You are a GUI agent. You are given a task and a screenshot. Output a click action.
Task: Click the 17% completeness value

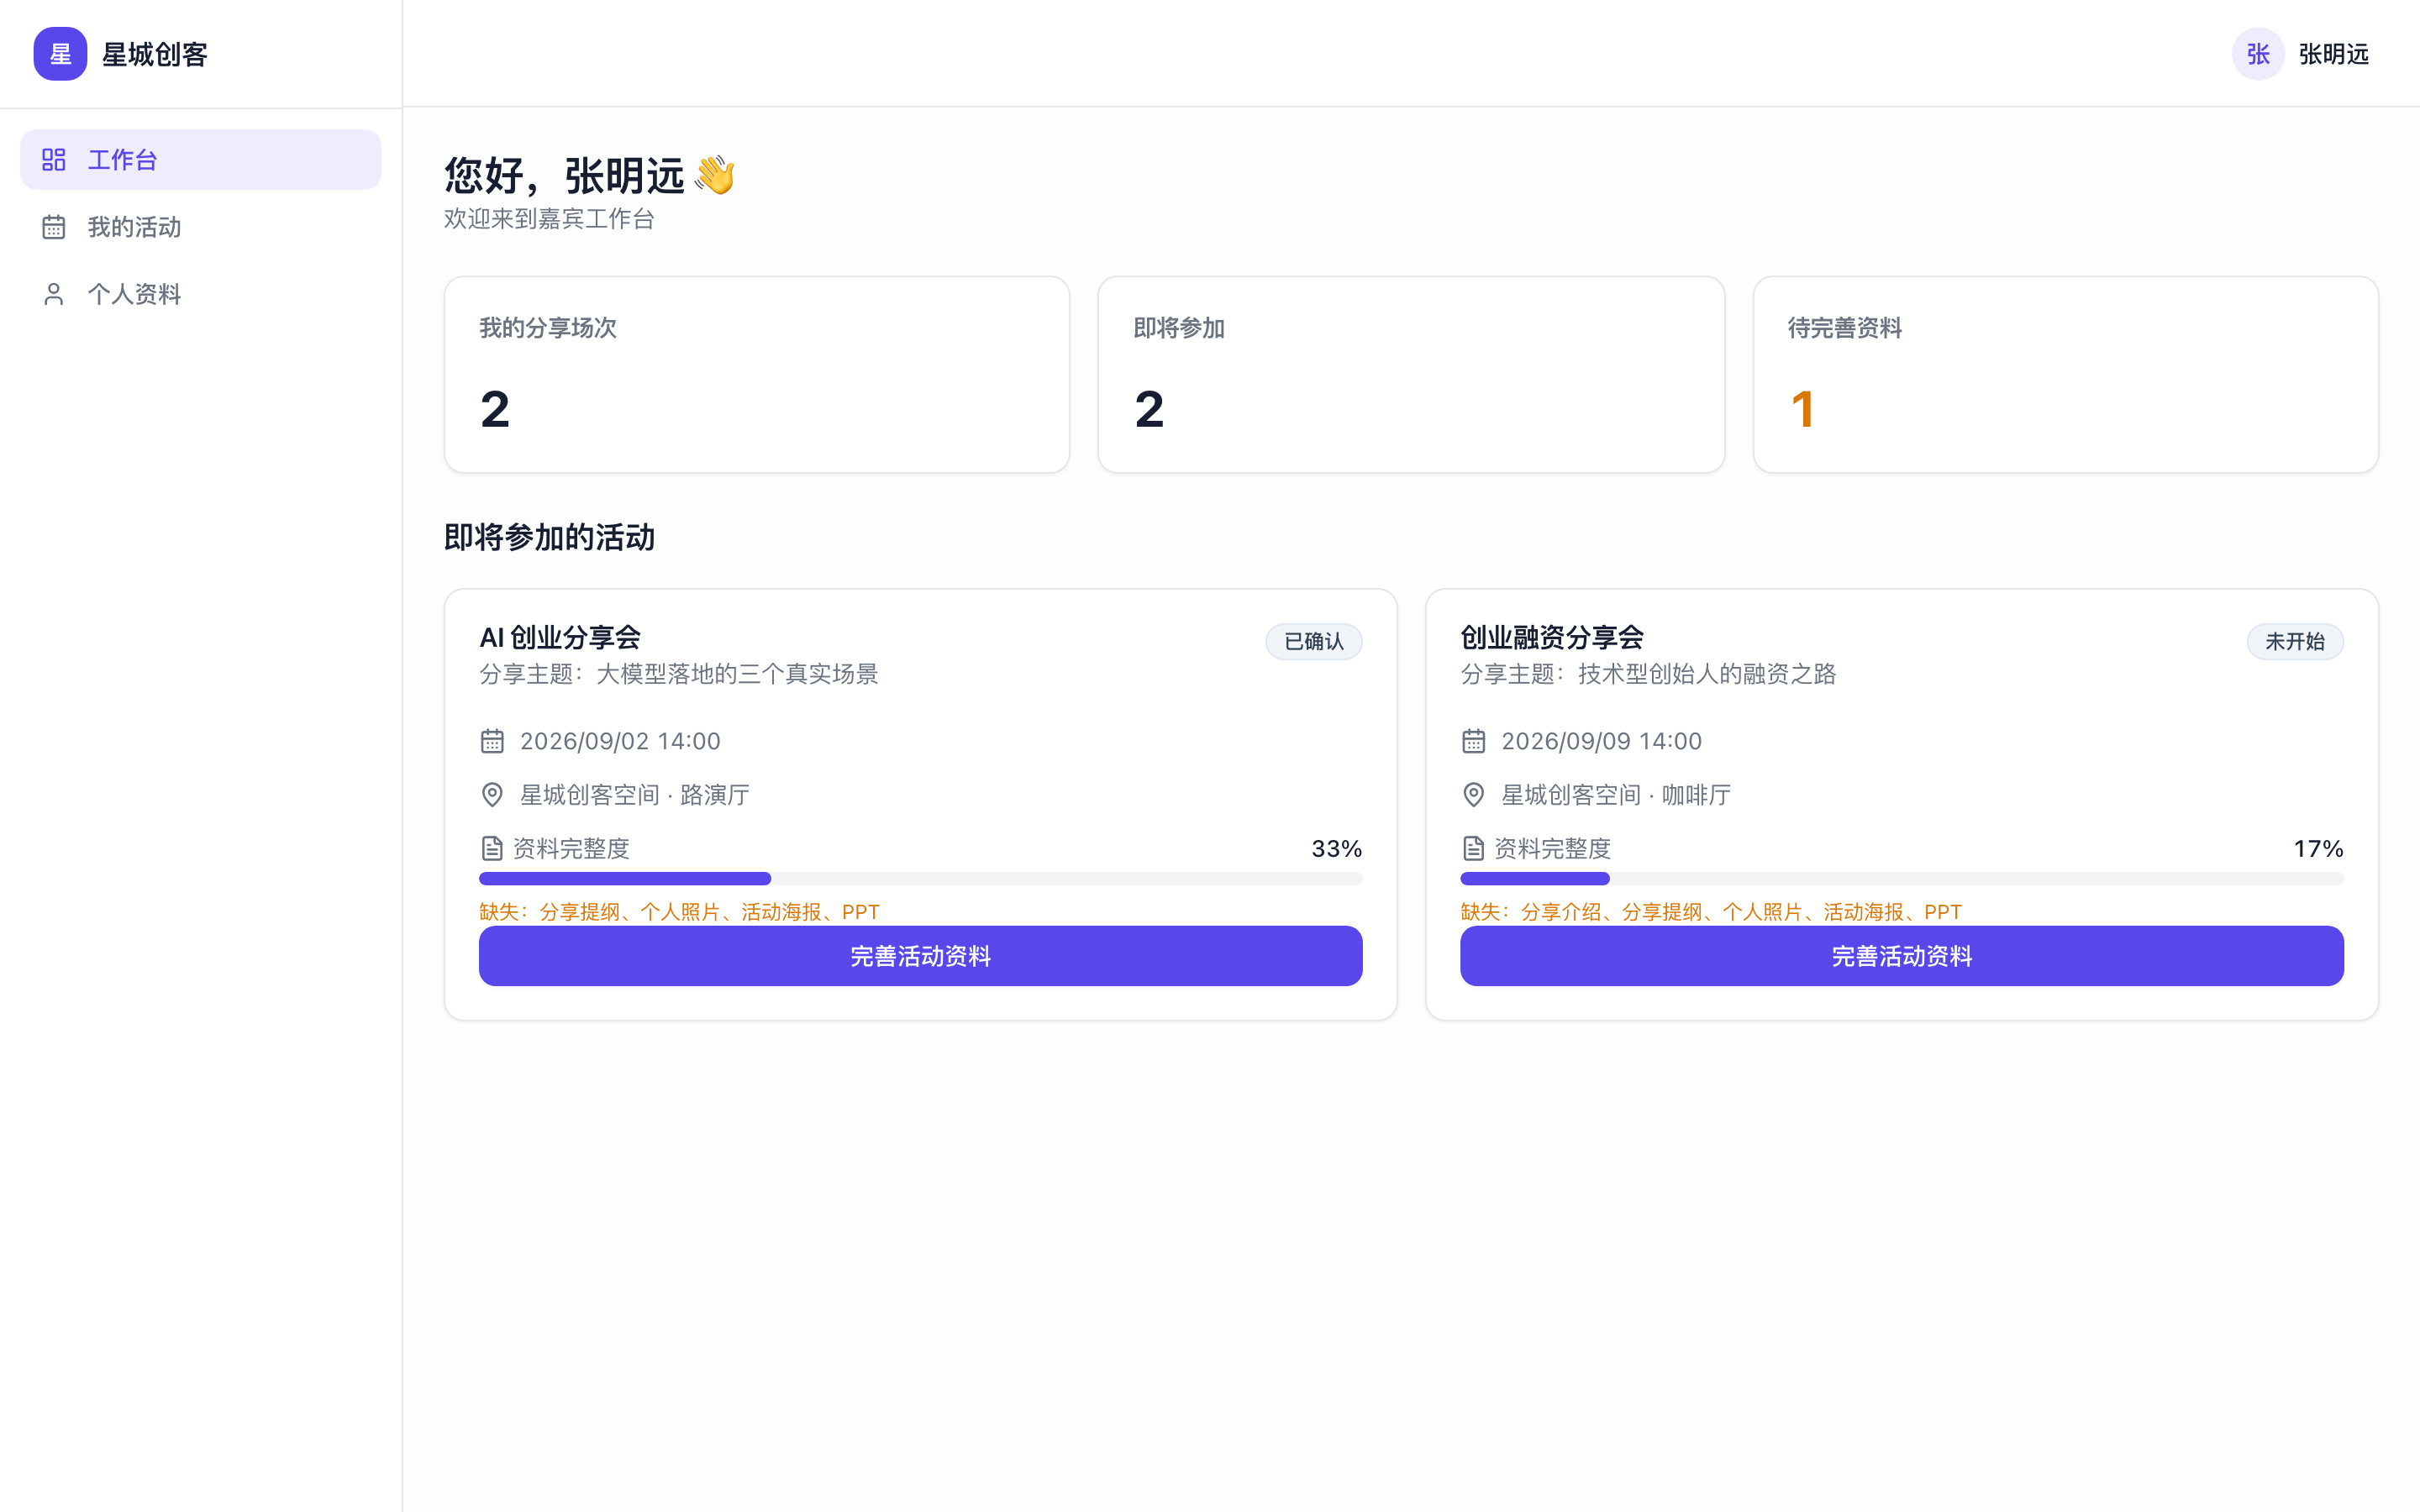pyautogui.click(x=2318, y=849)
